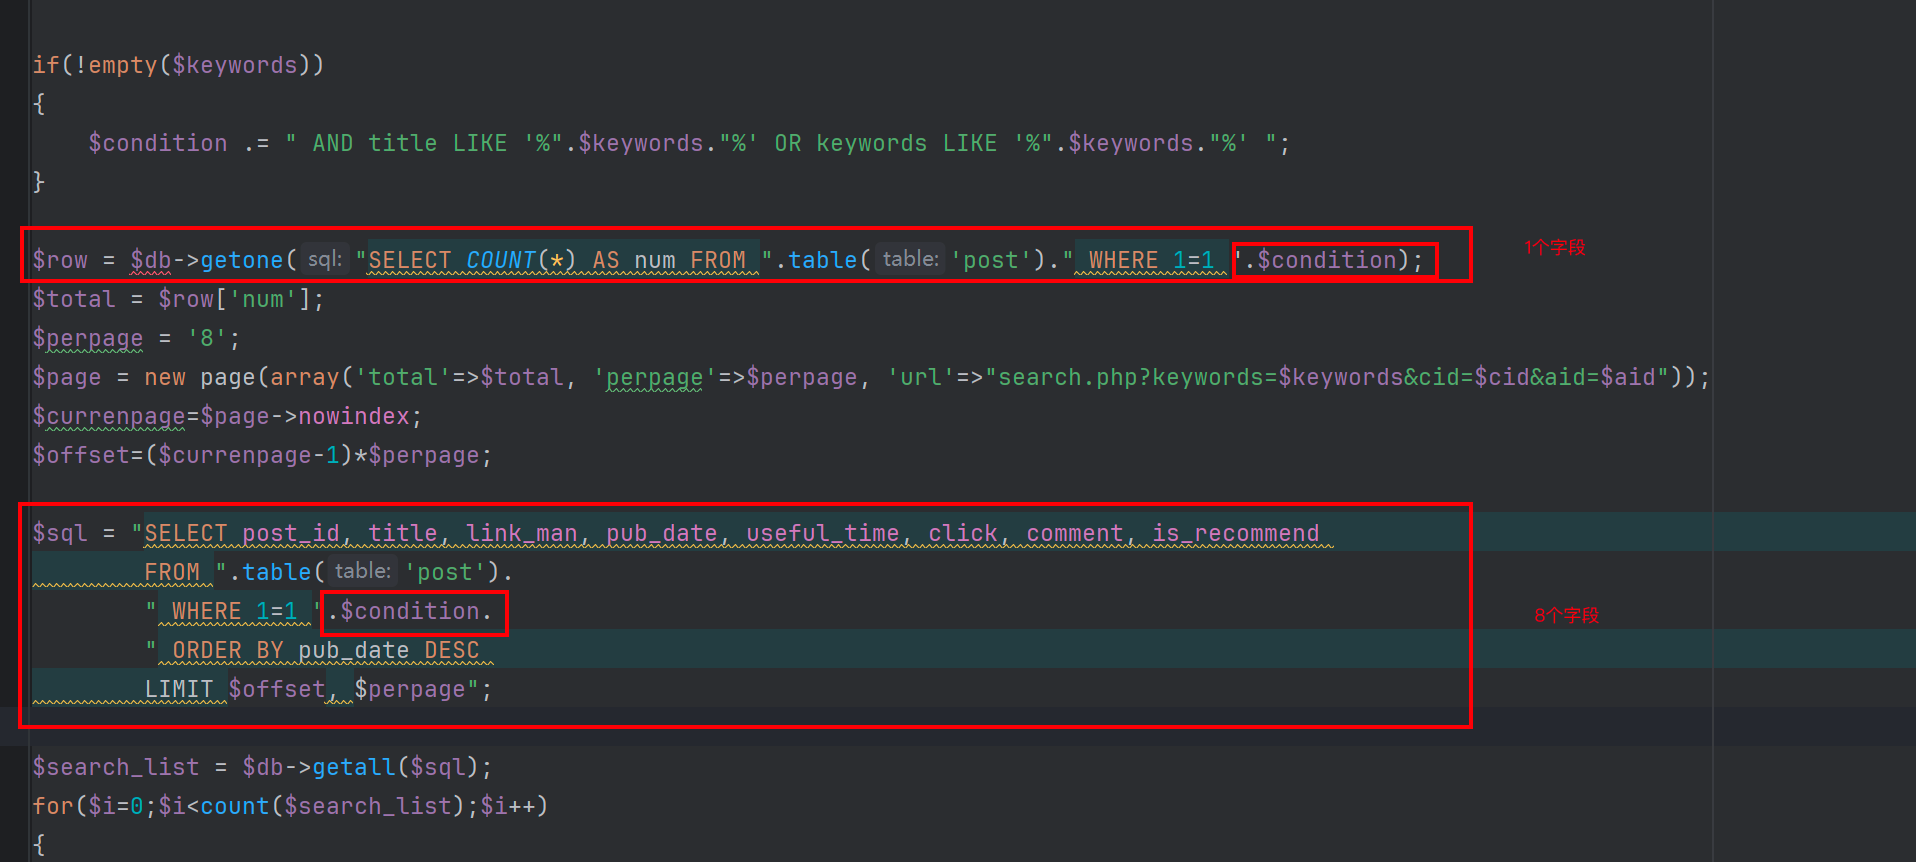The width and height of the screenshot is (1916, 862).
Task: Click $offset at the start of its assignment line
Action: point(81,455)
